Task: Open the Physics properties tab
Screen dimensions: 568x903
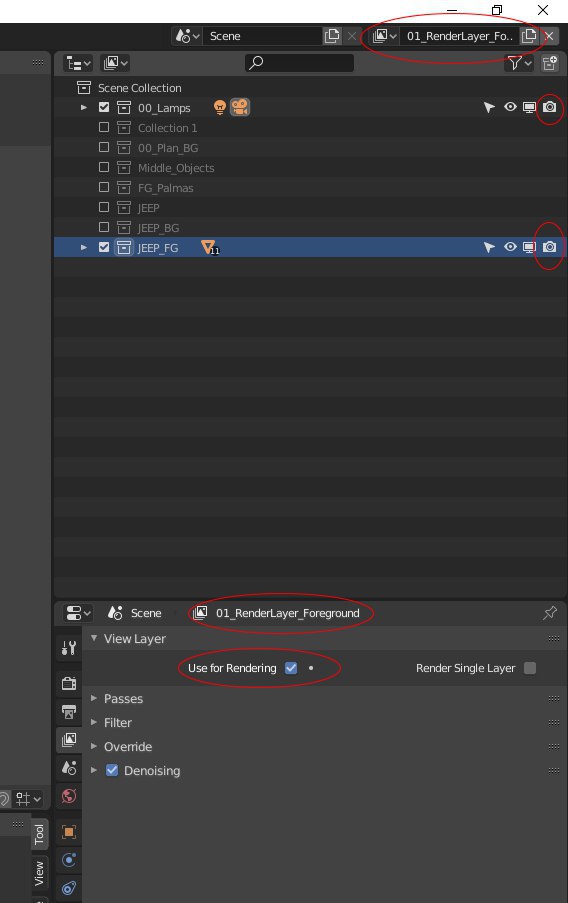Action: [x=69, y=860]
